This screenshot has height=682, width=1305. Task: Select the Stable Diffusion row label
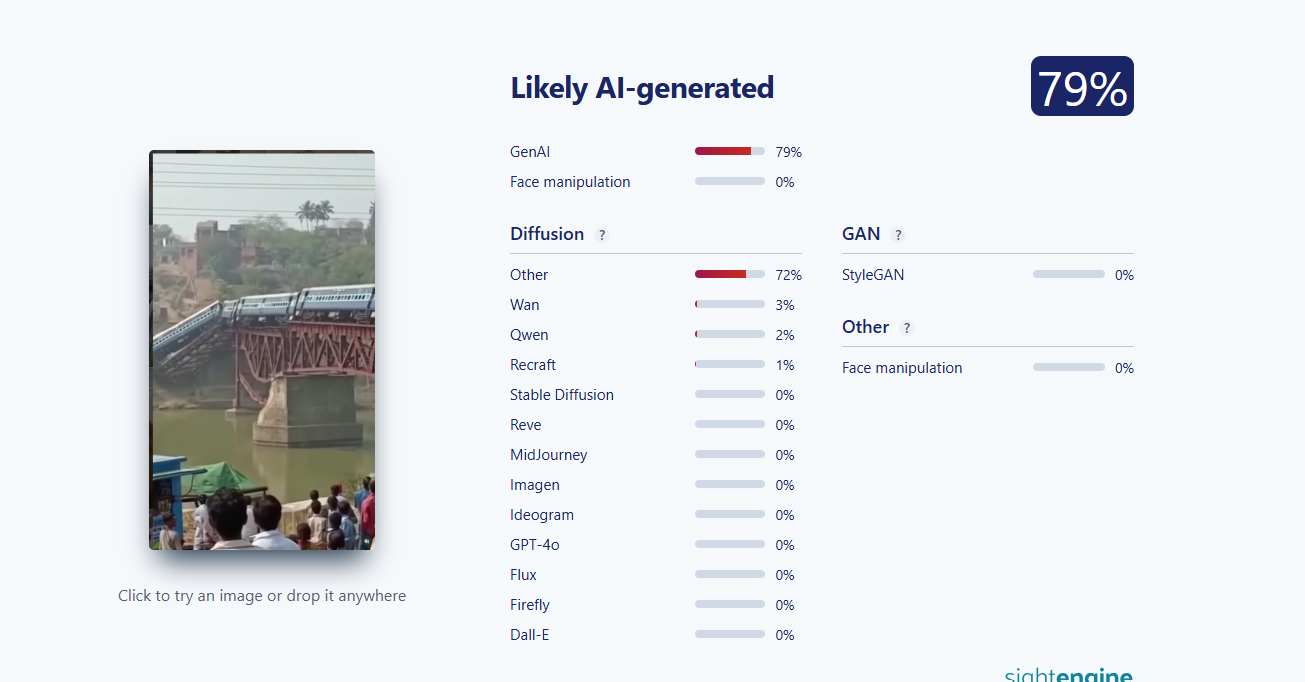coord(562,395)
